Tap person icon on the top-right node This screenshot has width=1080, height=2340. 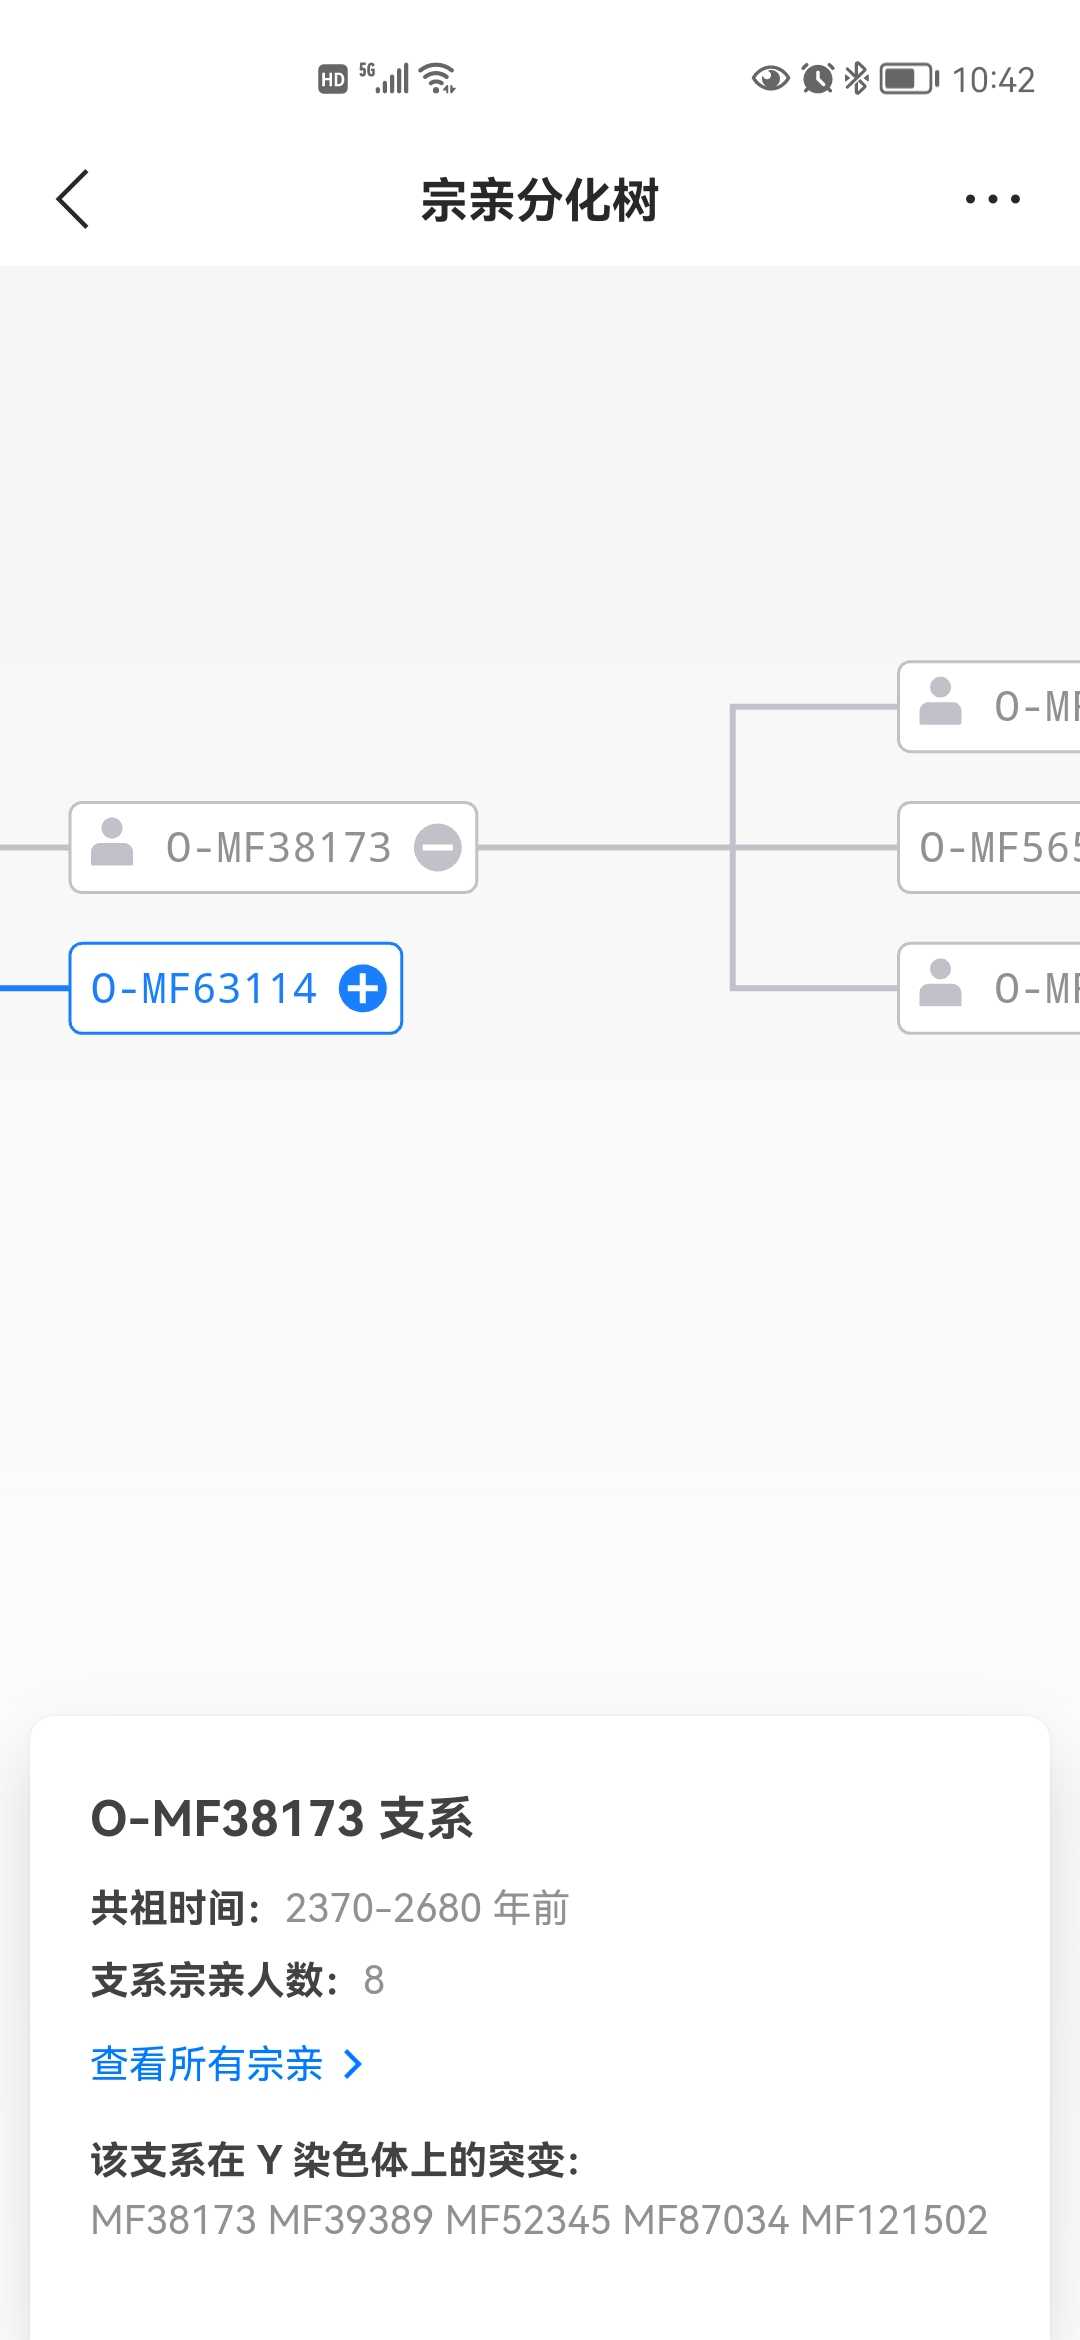940,702
